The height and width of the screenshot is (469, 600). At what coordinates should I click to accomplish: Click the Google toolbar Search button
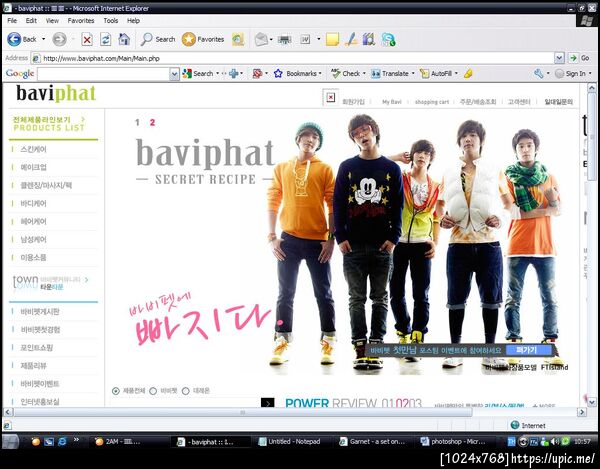coord(199,73)
